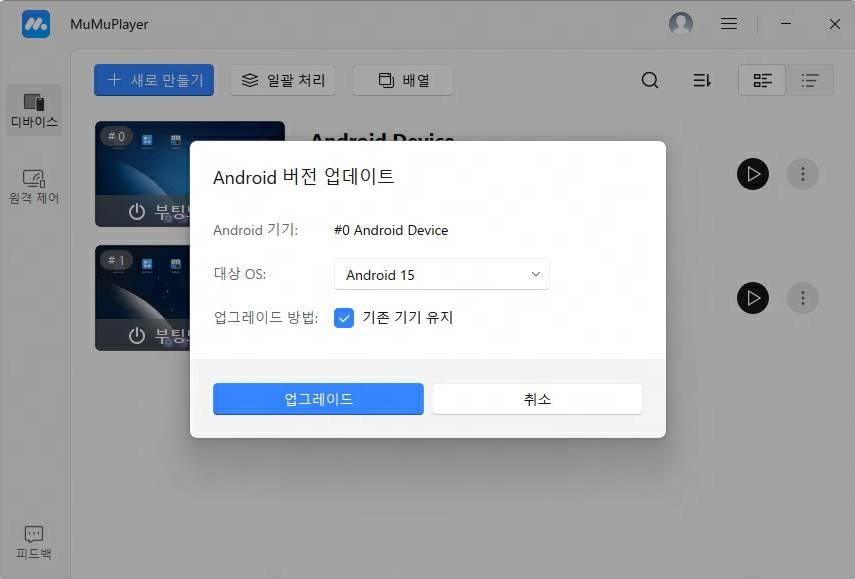Uncheck the 기존 기기 유지 checkbox
The height and width of the screenshot is (579, 855).
tap(344, 318)
